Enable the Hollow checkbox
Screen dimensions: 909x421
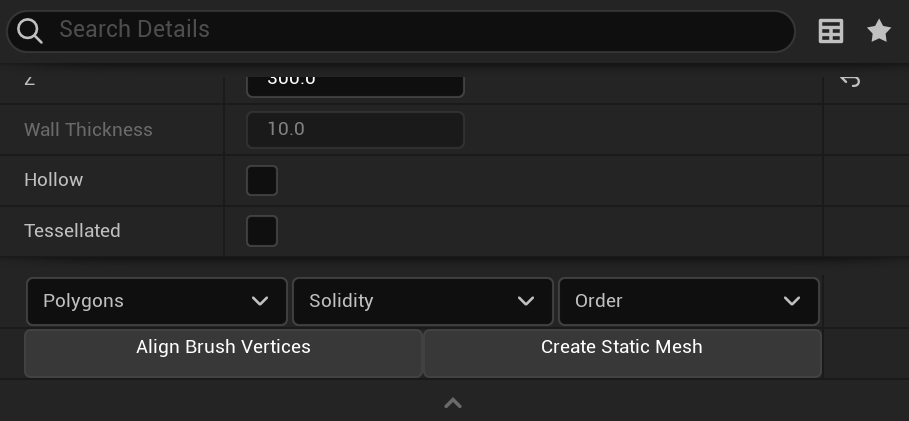[262, 180]
